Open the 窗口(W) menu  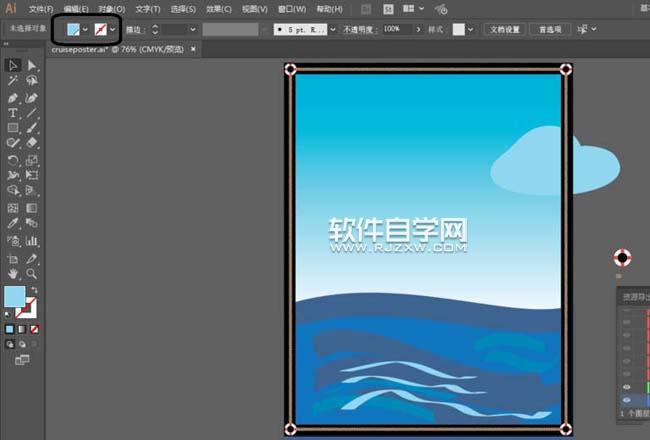click(x=291, y=9)
